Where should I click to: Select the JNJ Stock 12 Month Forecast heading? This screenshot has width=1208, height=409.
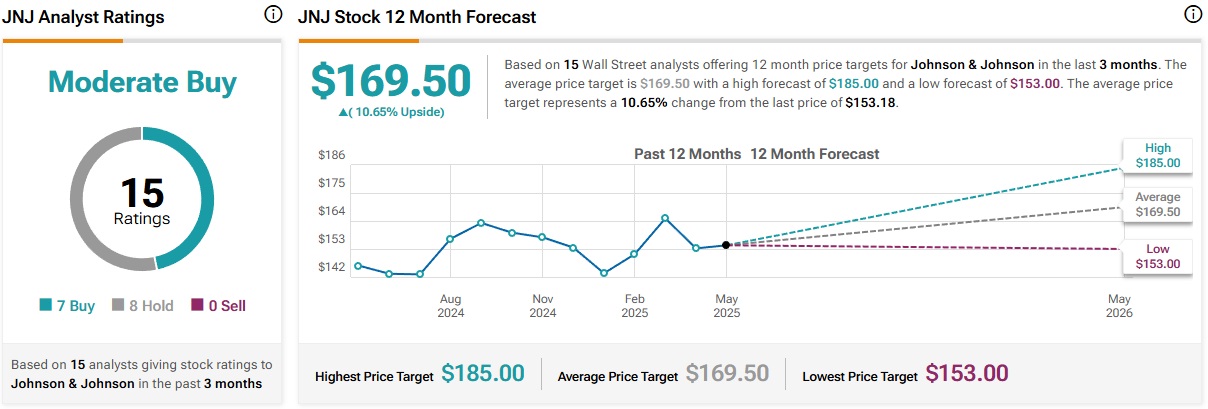(417, 17)
